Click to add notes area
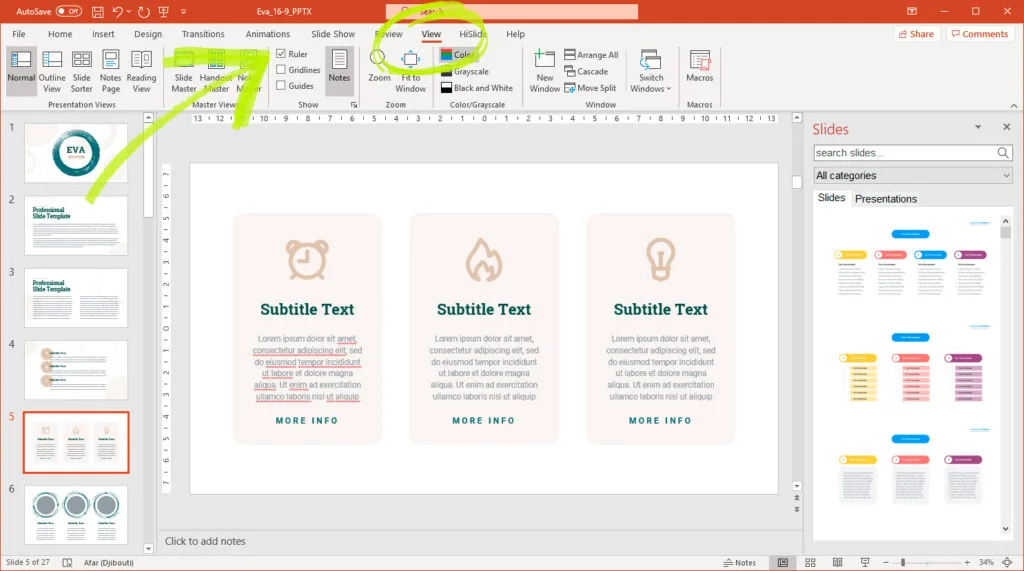The height and width of the screenshot is (571, 1024). click(205, 541)
